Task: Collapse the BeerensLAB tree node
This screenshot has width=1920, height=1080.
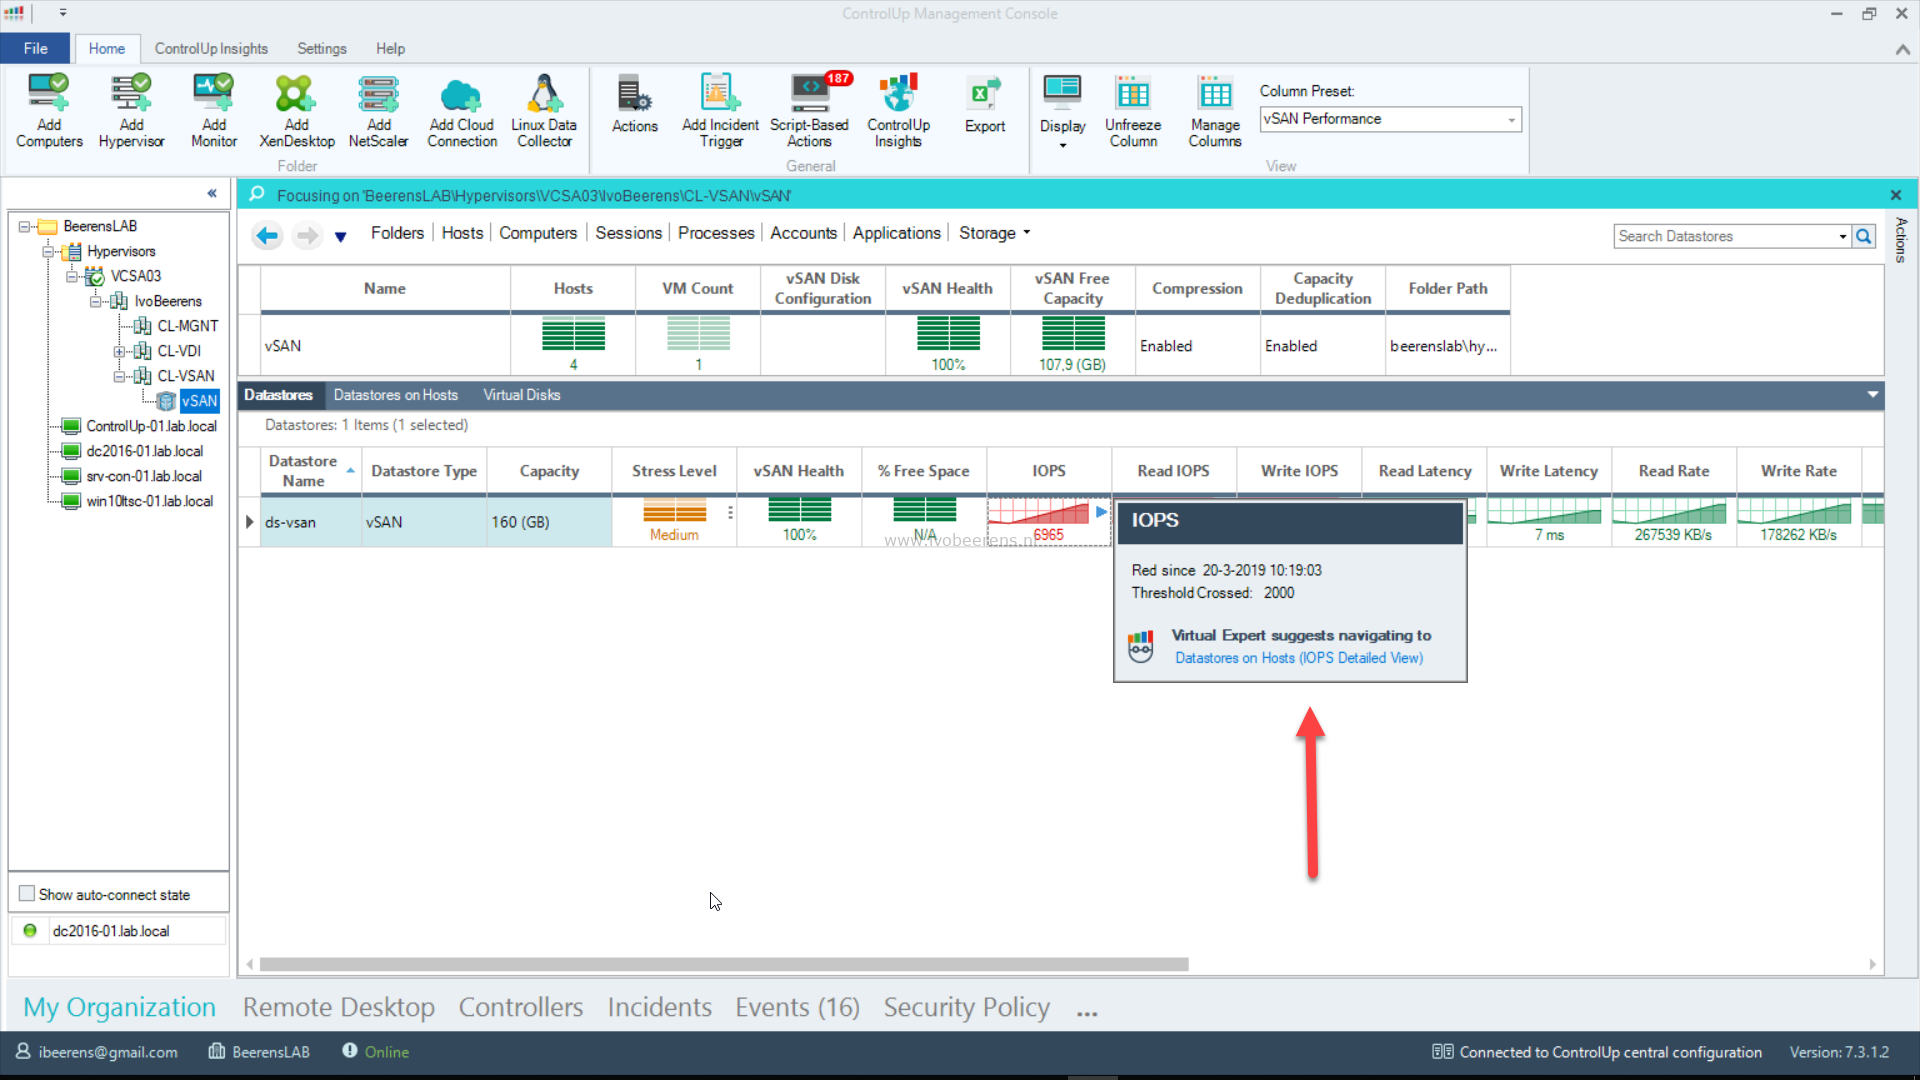Action: coord(25,227)
